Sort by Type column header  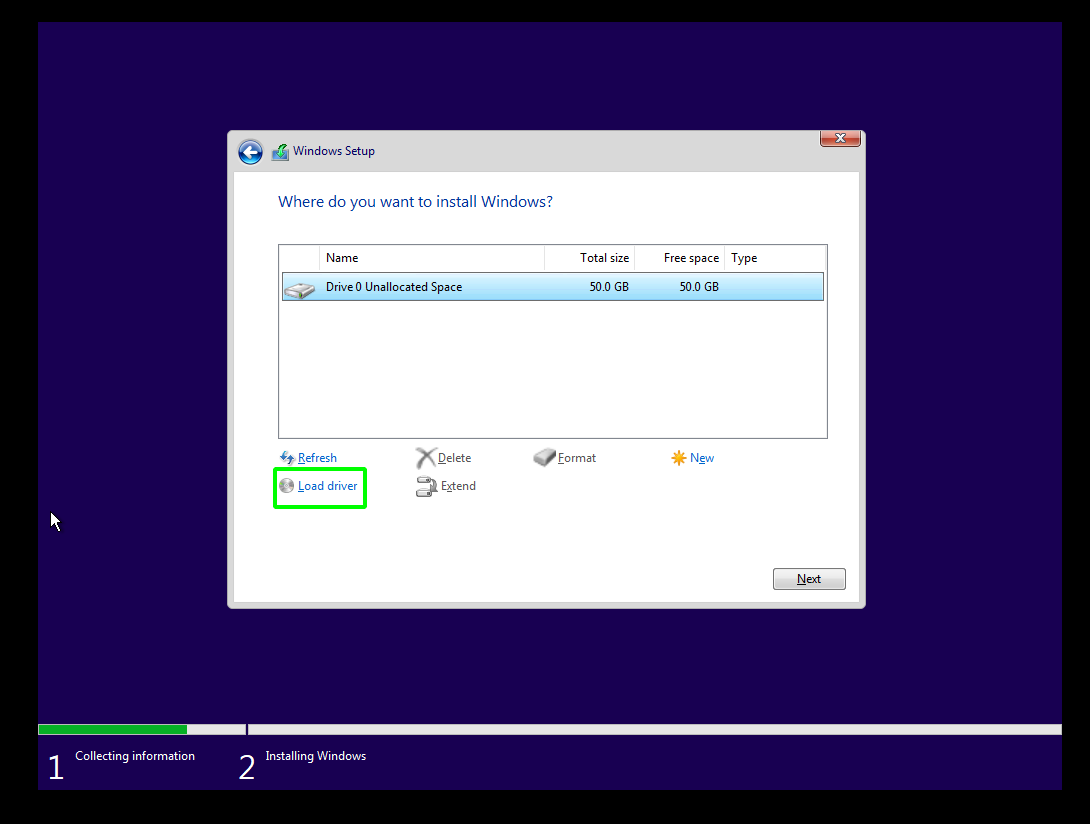(775, 258)
